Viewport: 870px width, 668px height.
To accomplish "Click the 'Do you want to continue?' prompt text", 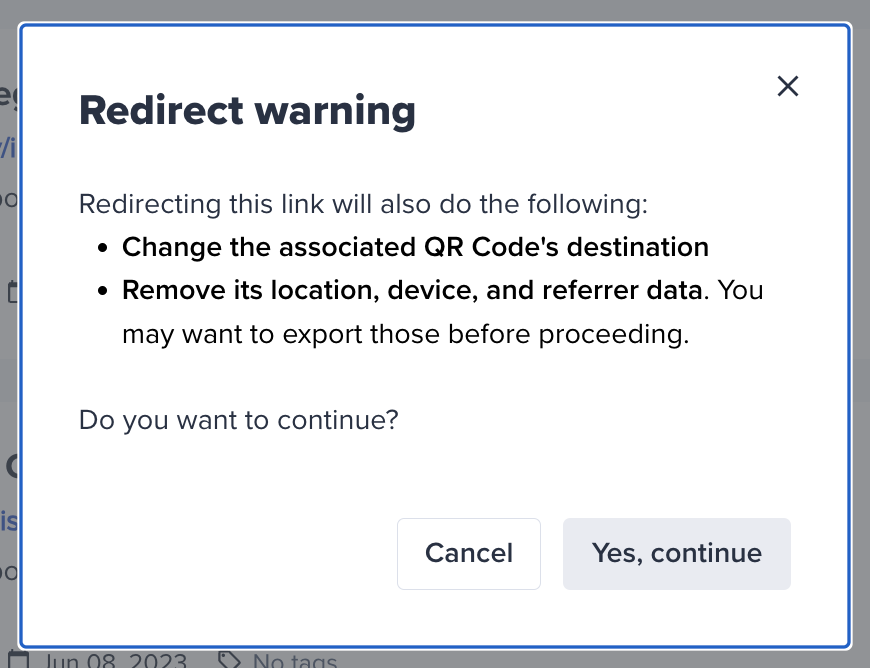I will pos(237,419).
